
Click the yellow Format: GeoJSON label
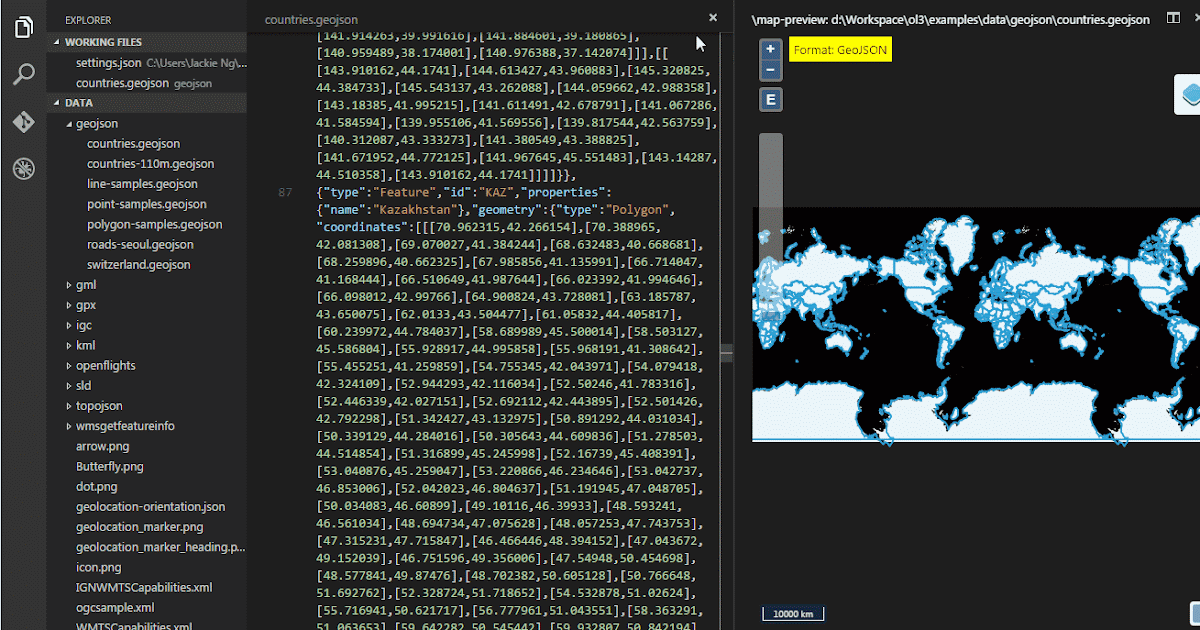pyautogui.click(x=840, y=48)
